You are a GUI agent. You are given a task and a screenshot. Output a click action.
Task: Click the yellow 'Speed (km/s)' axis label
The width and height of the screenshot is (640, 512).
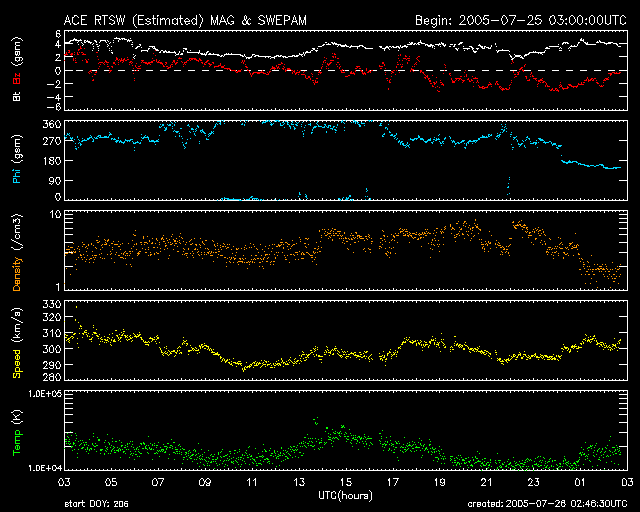(17, 343)
